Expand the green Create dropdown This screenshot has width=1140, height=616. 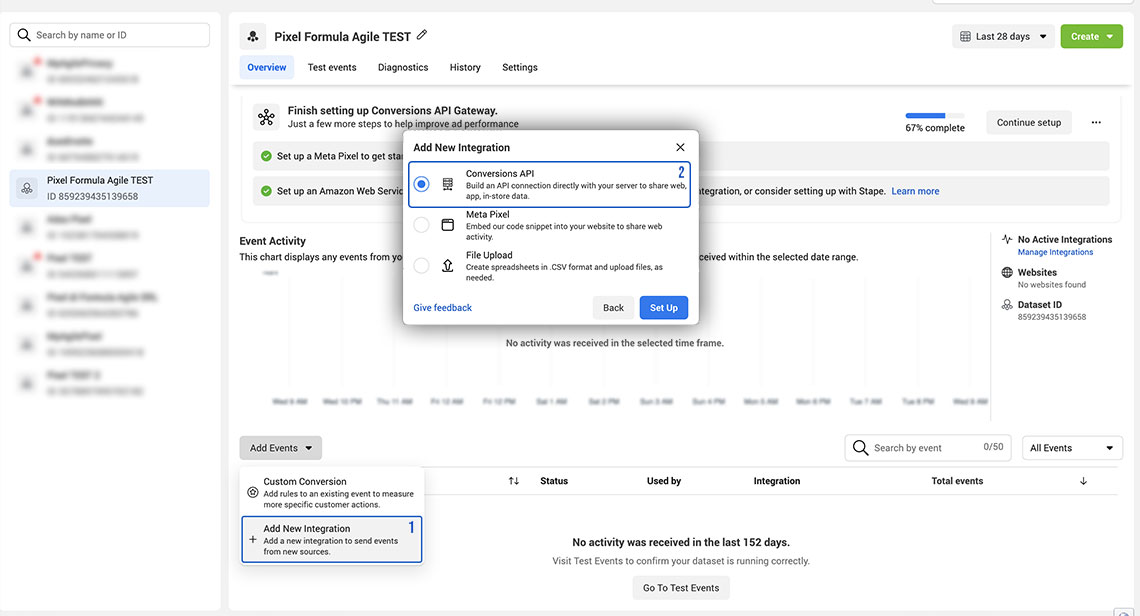pos(1091,37)
